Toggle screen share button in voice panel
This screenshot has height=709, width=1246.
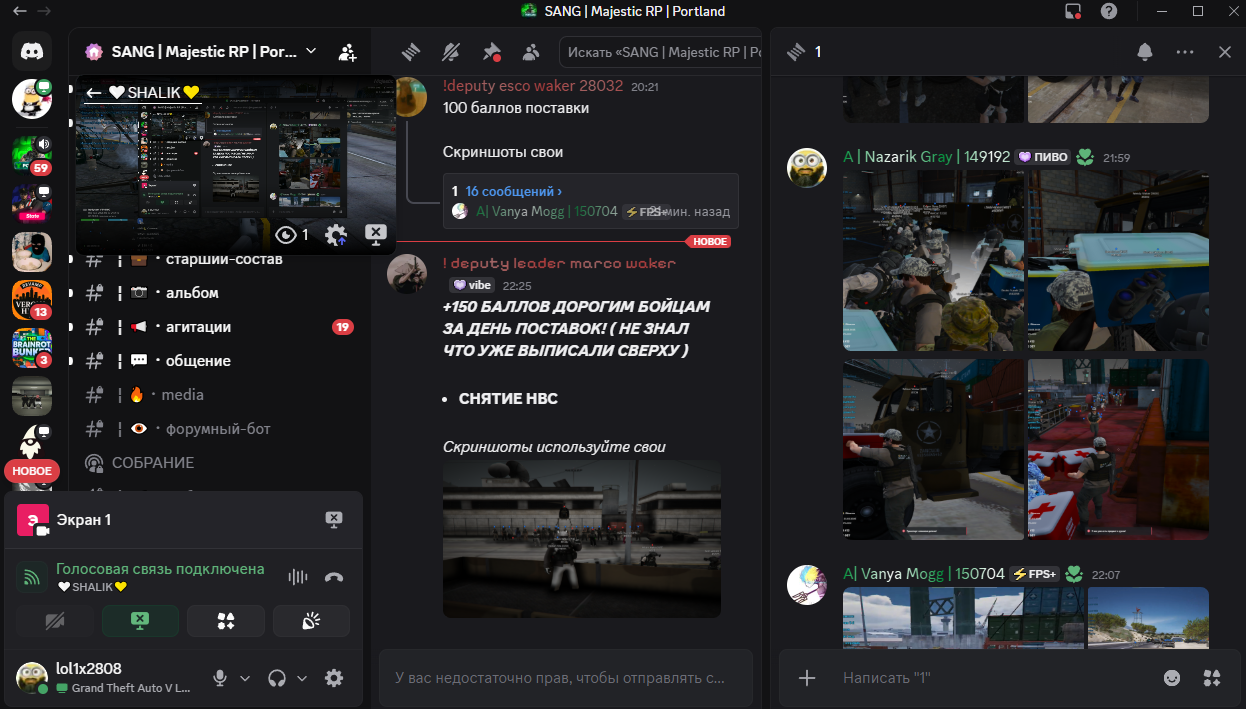pyautogui.click(x=140, y=621)
